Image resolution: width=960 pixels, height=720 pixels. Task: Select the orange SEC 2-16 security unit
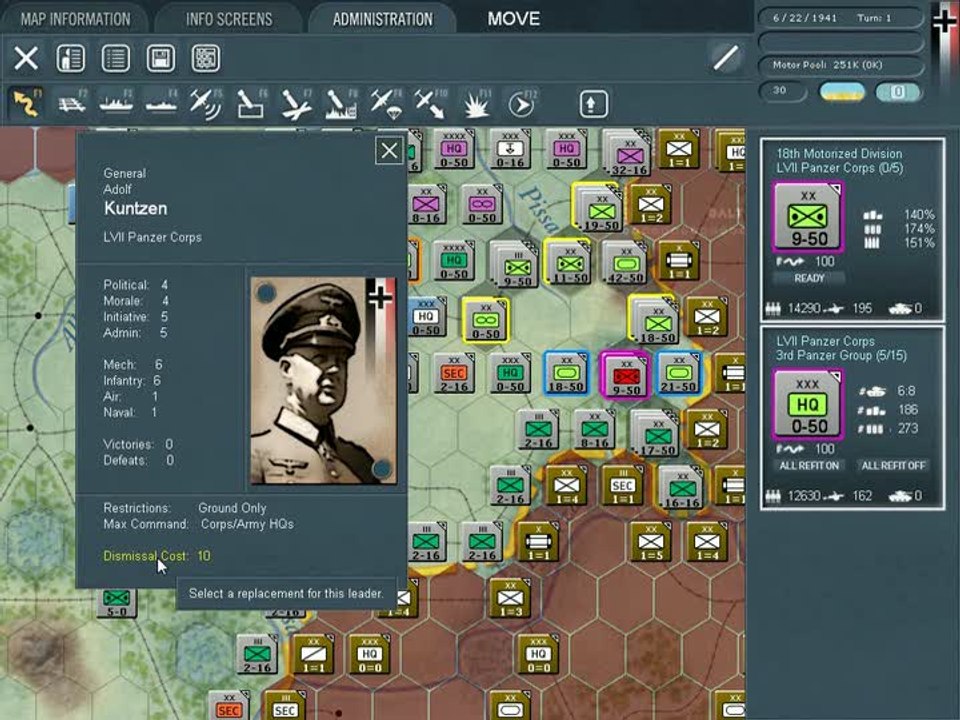[x=453, y=373]
